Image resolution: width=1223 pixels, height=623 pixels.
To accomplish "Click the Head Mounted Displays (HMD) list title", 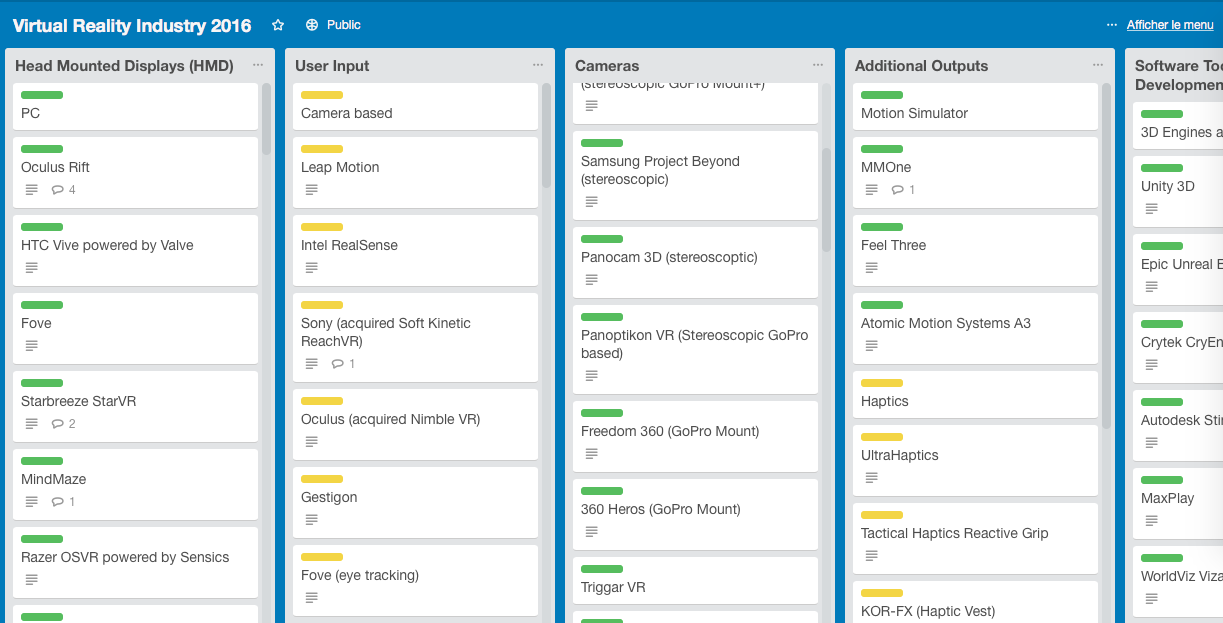I will (124, 66).
